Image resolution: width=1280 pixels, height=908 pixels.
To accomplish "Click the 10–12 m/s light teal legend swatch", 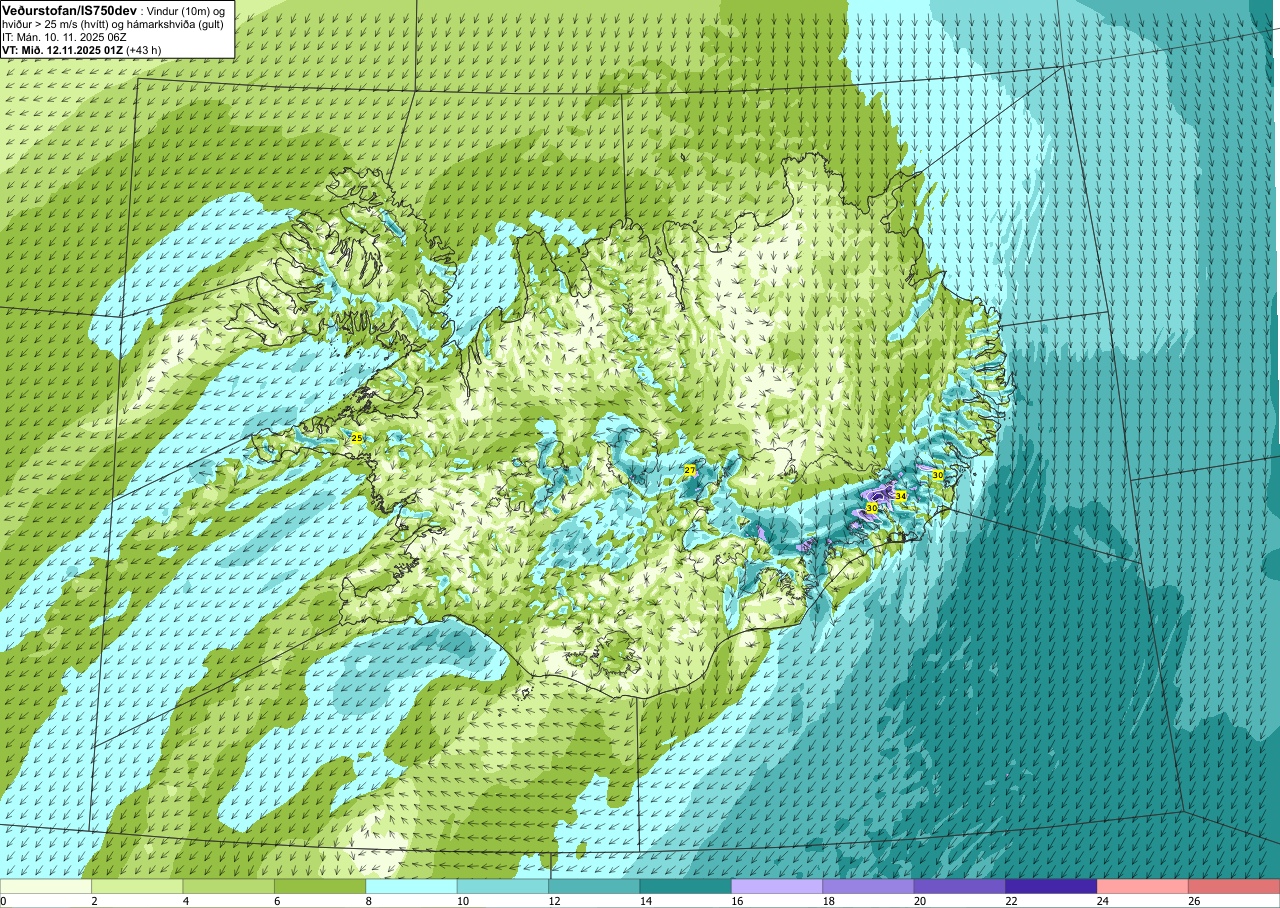I will coord(503,887).
